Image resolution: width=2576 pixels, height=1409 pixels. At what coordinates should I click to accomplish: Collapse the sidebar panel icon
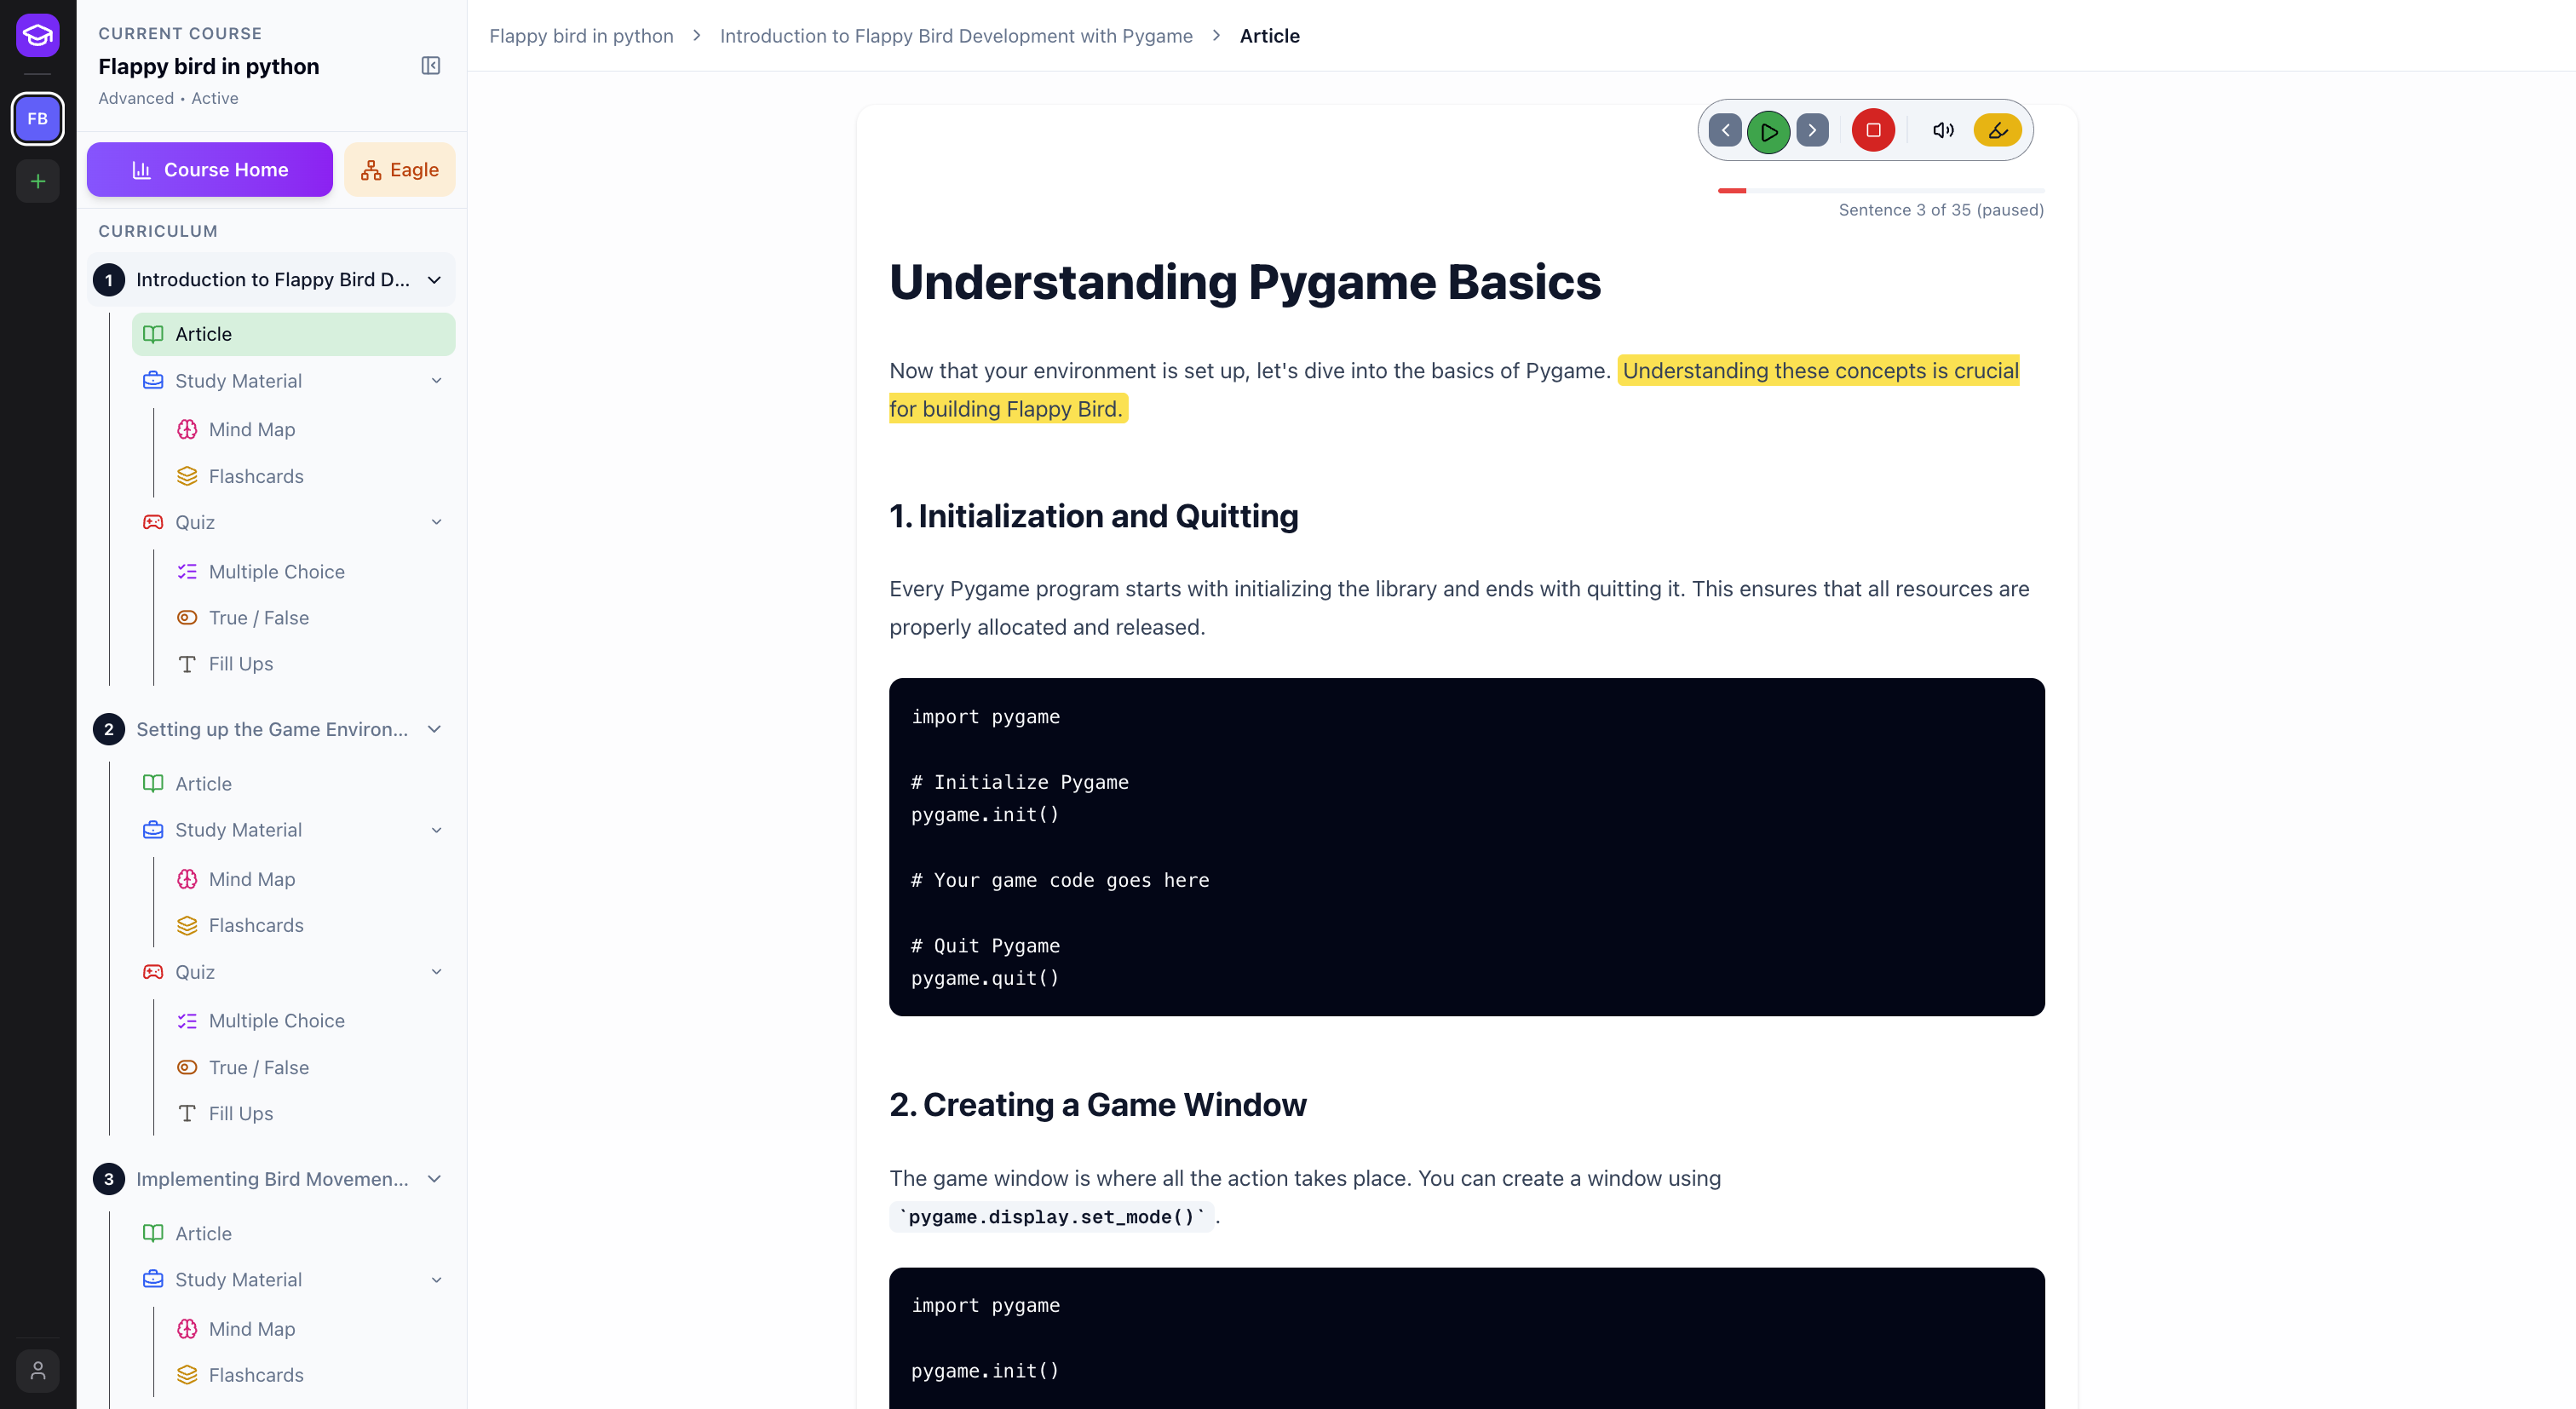tap(431, 66)
